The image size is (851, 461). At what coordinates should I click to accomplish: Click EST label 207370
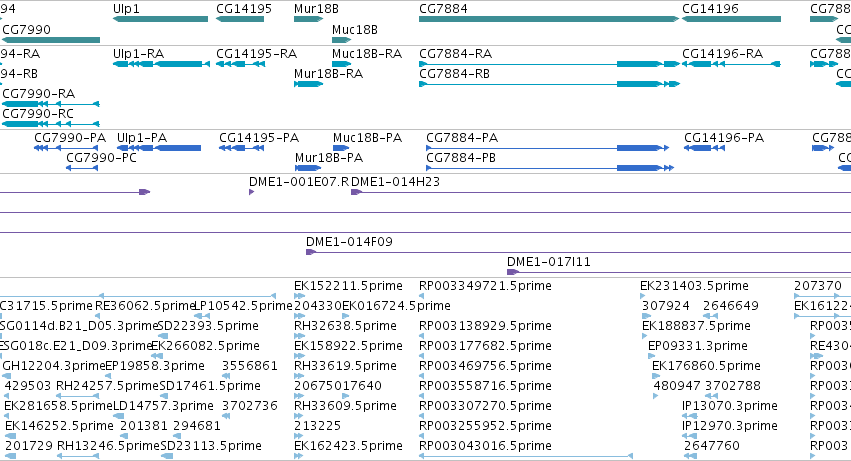point(818,286)
